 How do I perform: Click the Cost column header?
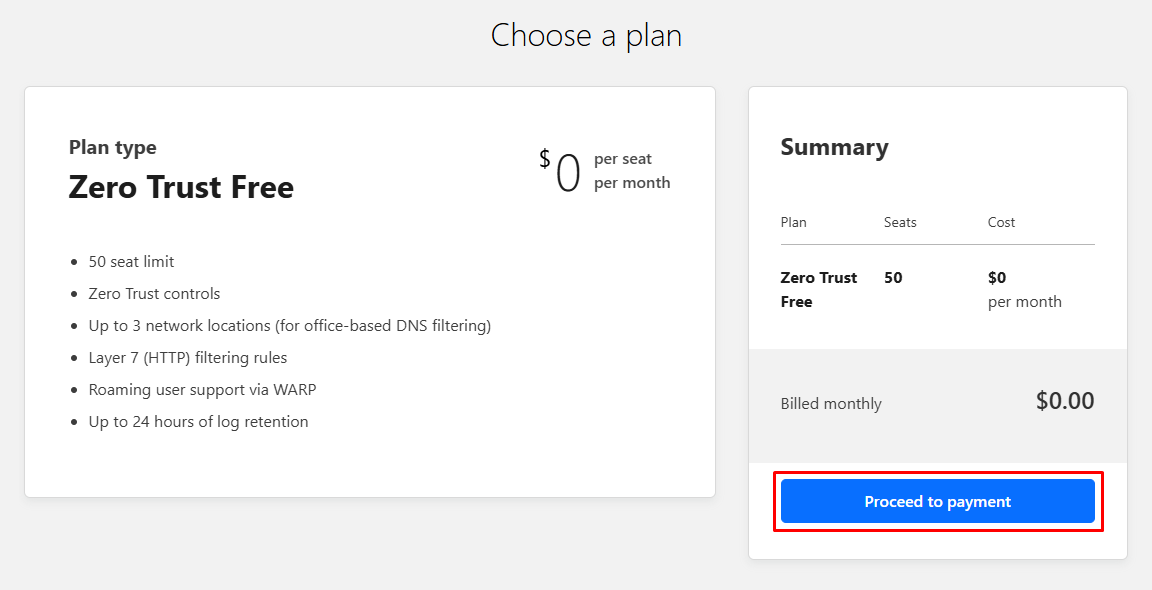coord(1001,222)
